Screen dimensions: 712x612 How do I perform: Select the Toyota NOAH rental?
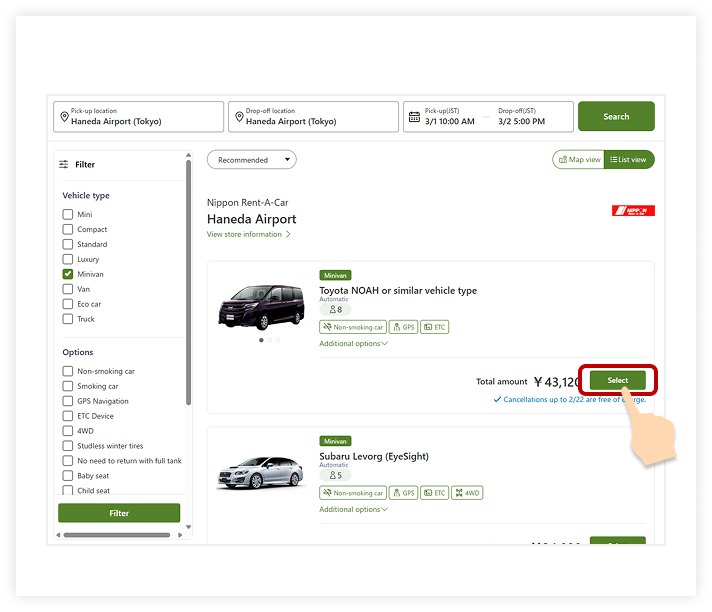click(x=618, y=380)
